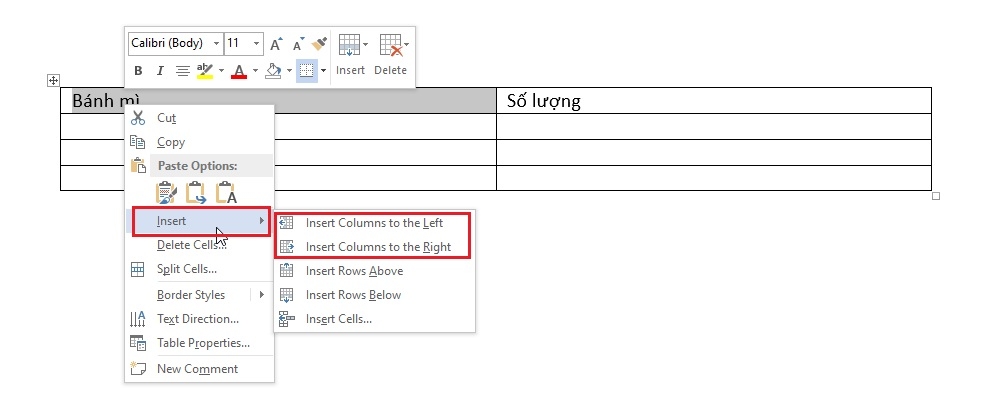Select Insert Columns to the Left
Image resolution: width=1006 pixels, height=411 pixels.
[375, 223]
